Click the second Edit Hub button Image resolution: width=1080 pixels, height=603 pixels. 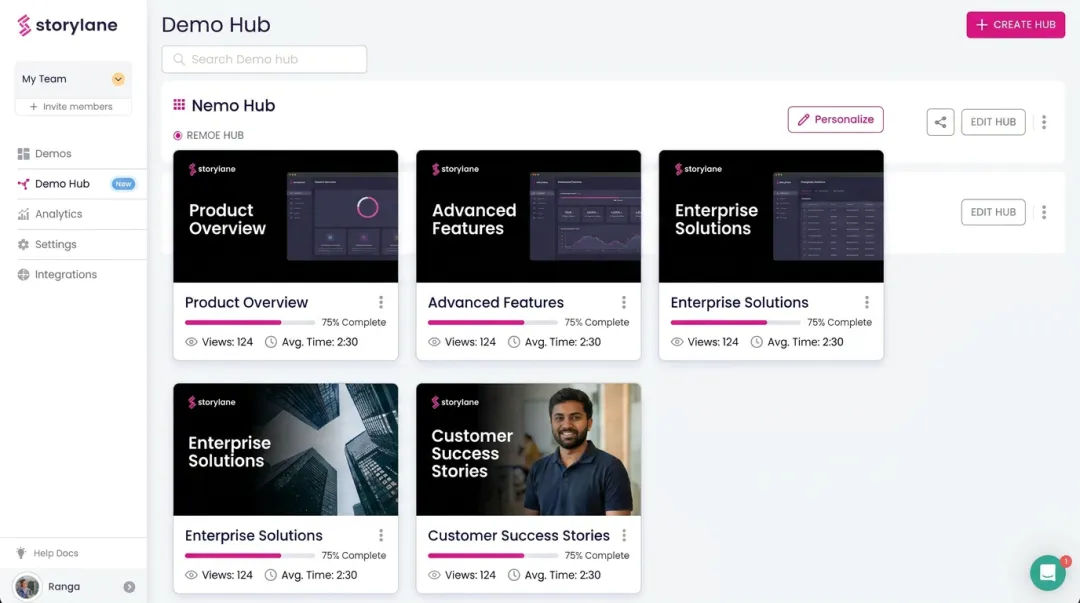[x=993, y=212]
